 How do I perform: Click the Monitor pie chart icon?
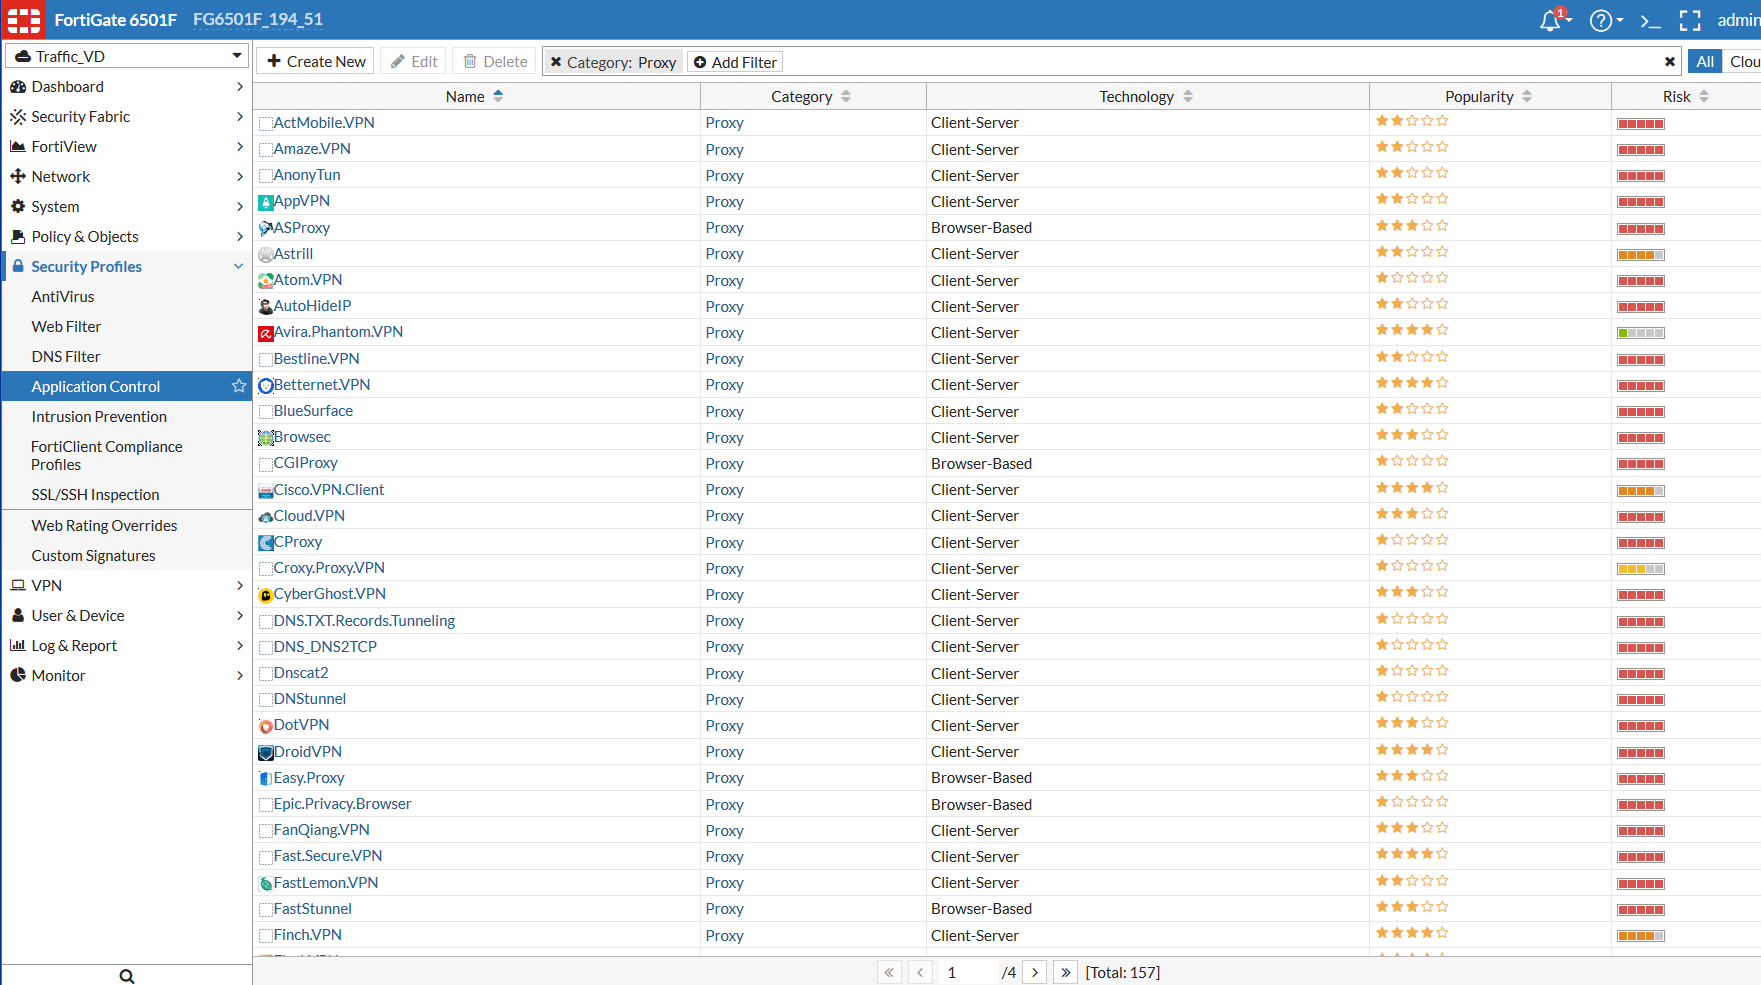coord(18,676)
